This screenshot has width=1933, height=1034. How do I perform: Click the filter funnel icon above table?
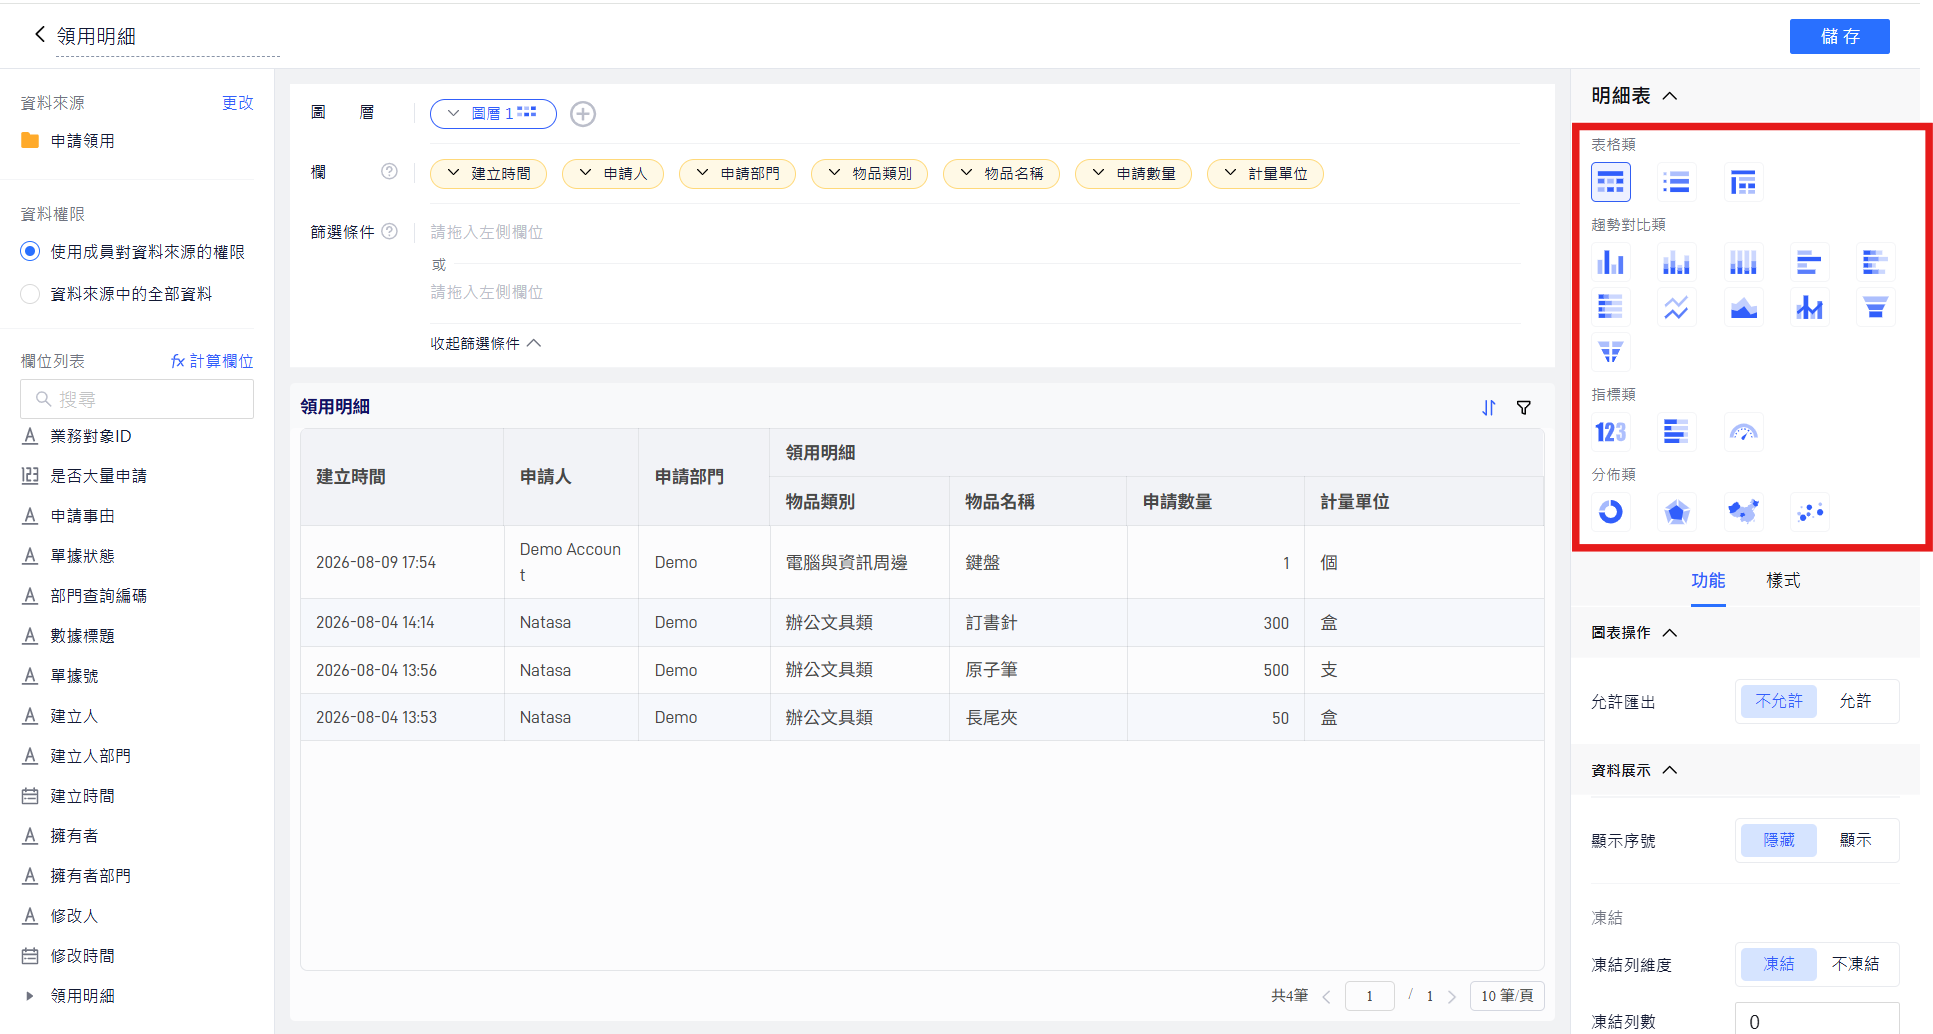1524,408
